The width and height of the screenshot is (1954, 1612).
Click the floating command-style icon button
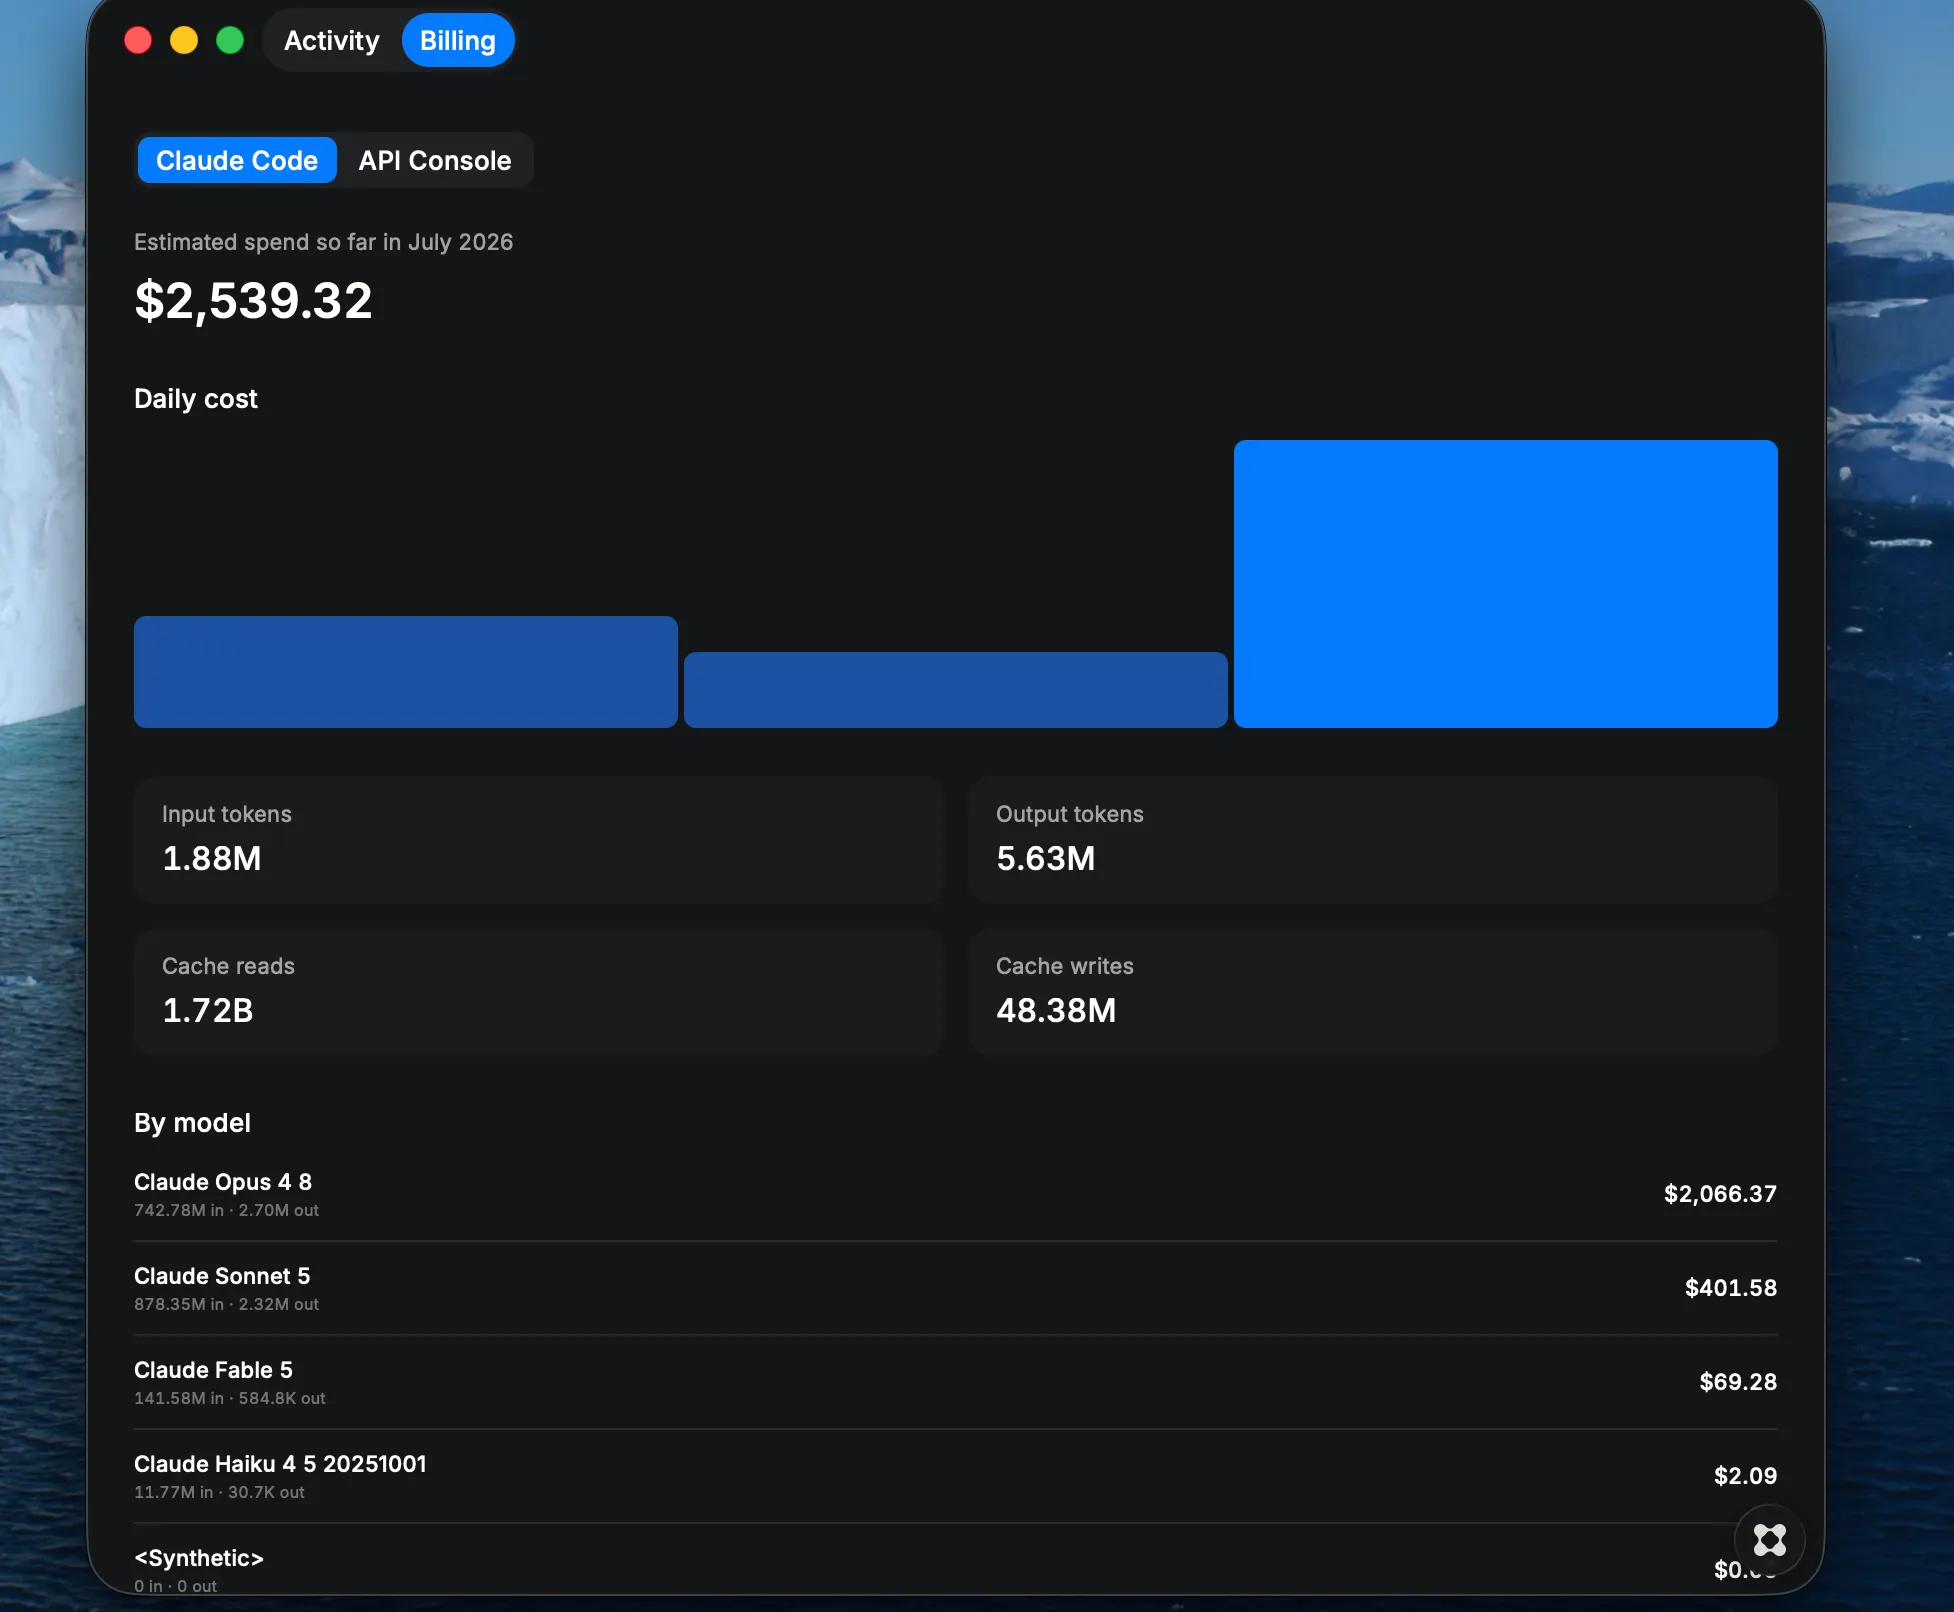1769,1540
